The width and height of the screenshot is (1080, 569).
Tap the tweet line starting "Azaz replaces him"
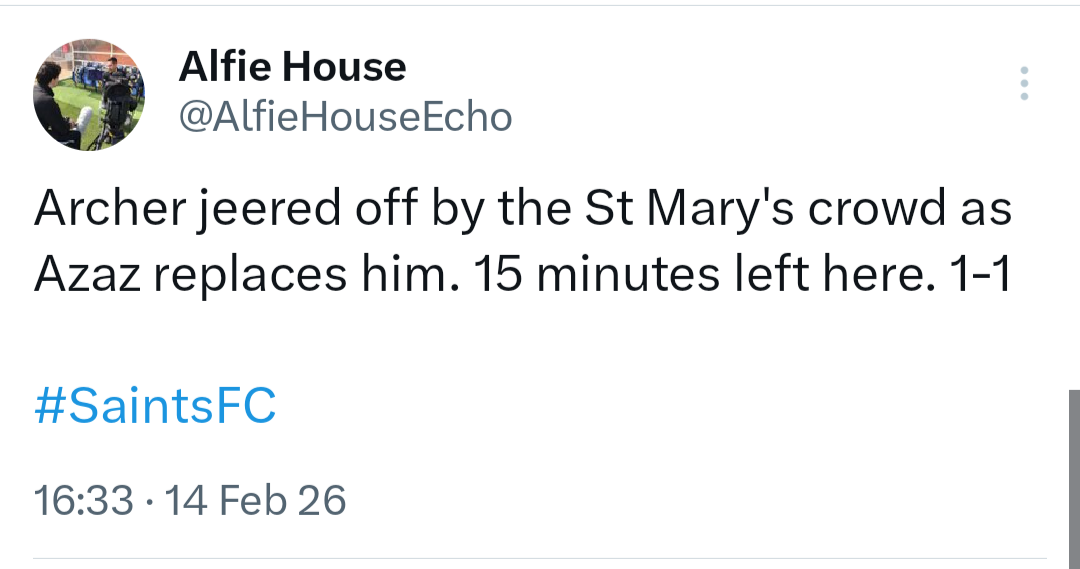click(x=522, y=271)
